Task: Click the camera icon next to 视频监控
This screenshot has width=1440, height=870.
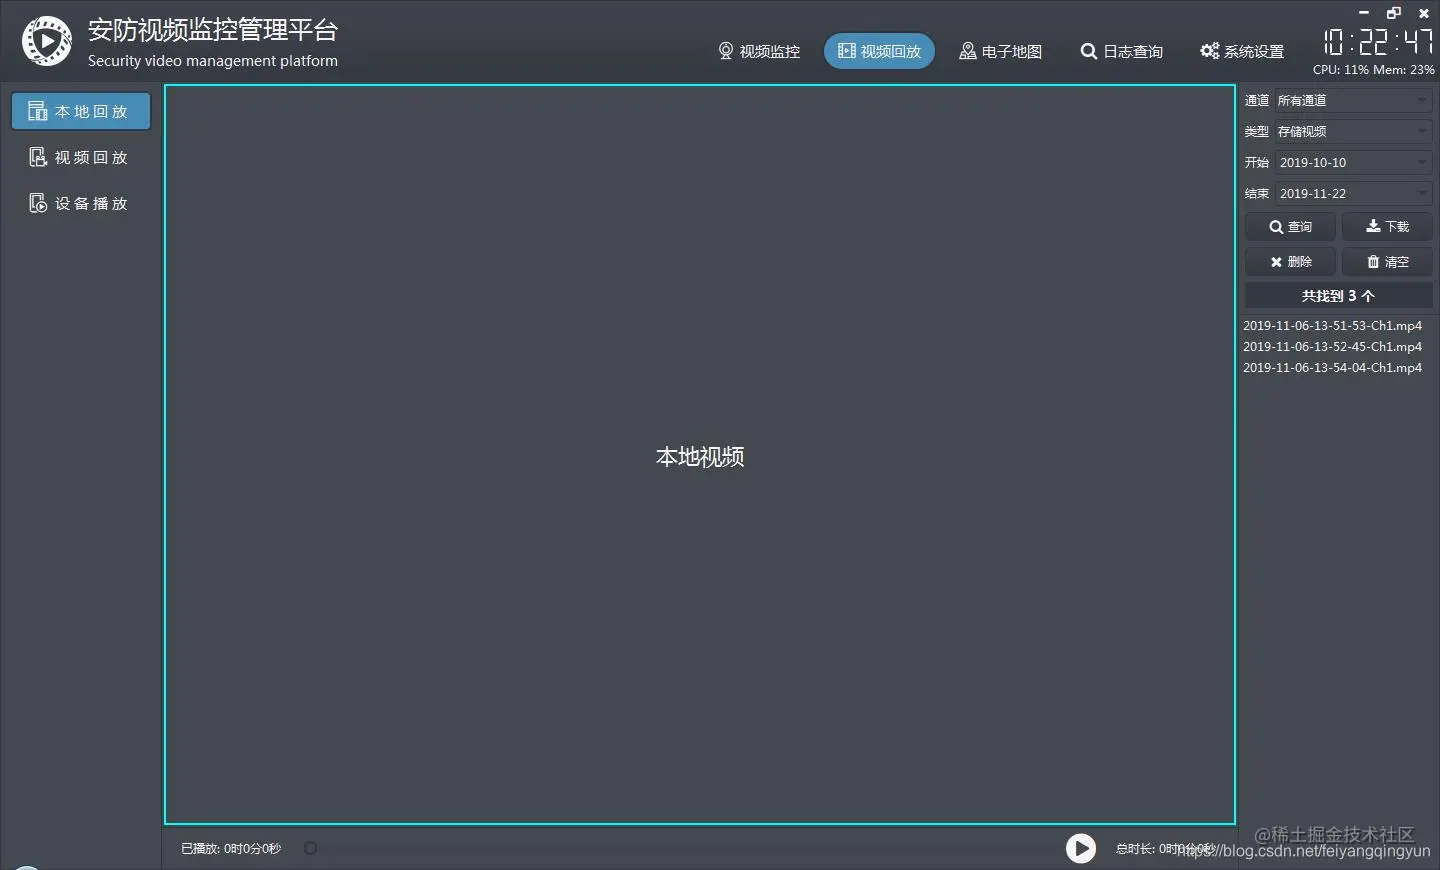Action: pos(724,51)
